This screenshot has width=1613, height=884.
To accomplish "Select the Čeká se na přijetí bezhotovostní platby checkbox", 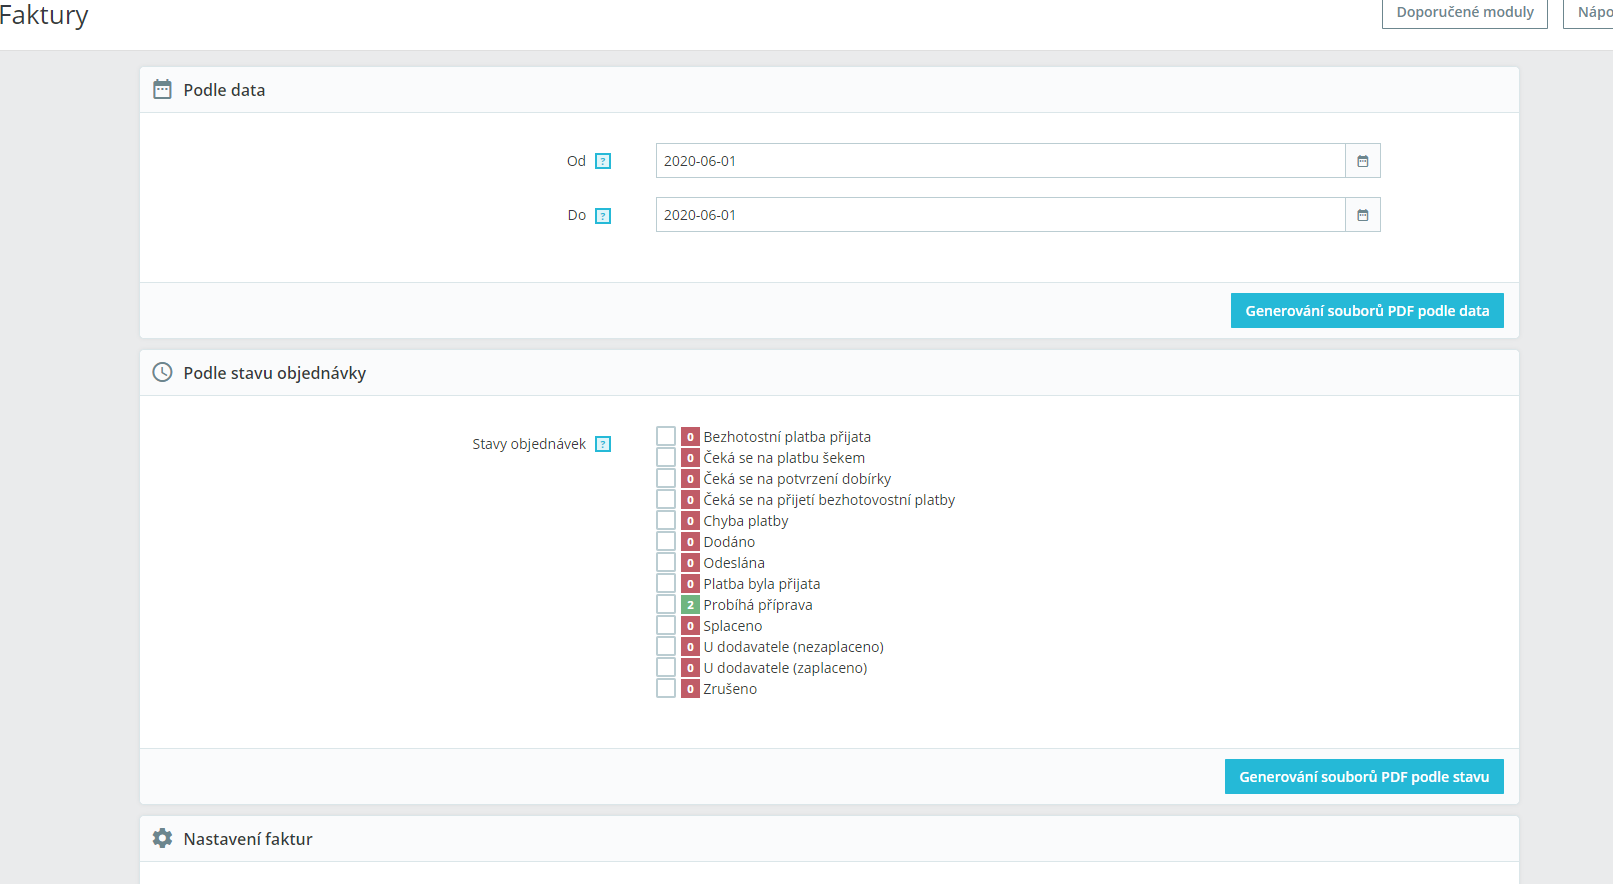I will coord(666,499).
